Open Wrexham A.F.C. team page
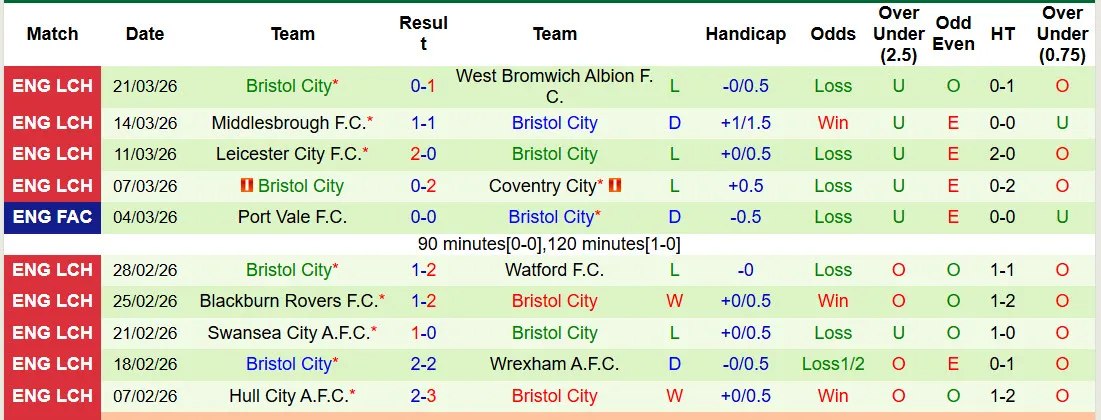 click(x=554, y=364)
